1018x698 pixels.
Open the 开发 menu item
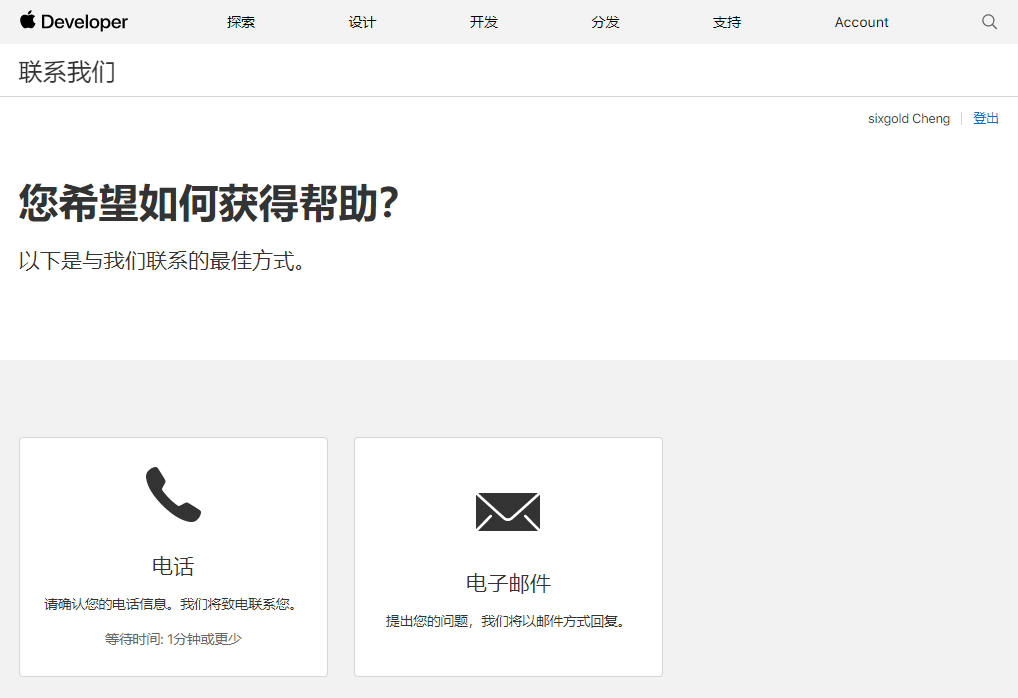pos(484,22)
